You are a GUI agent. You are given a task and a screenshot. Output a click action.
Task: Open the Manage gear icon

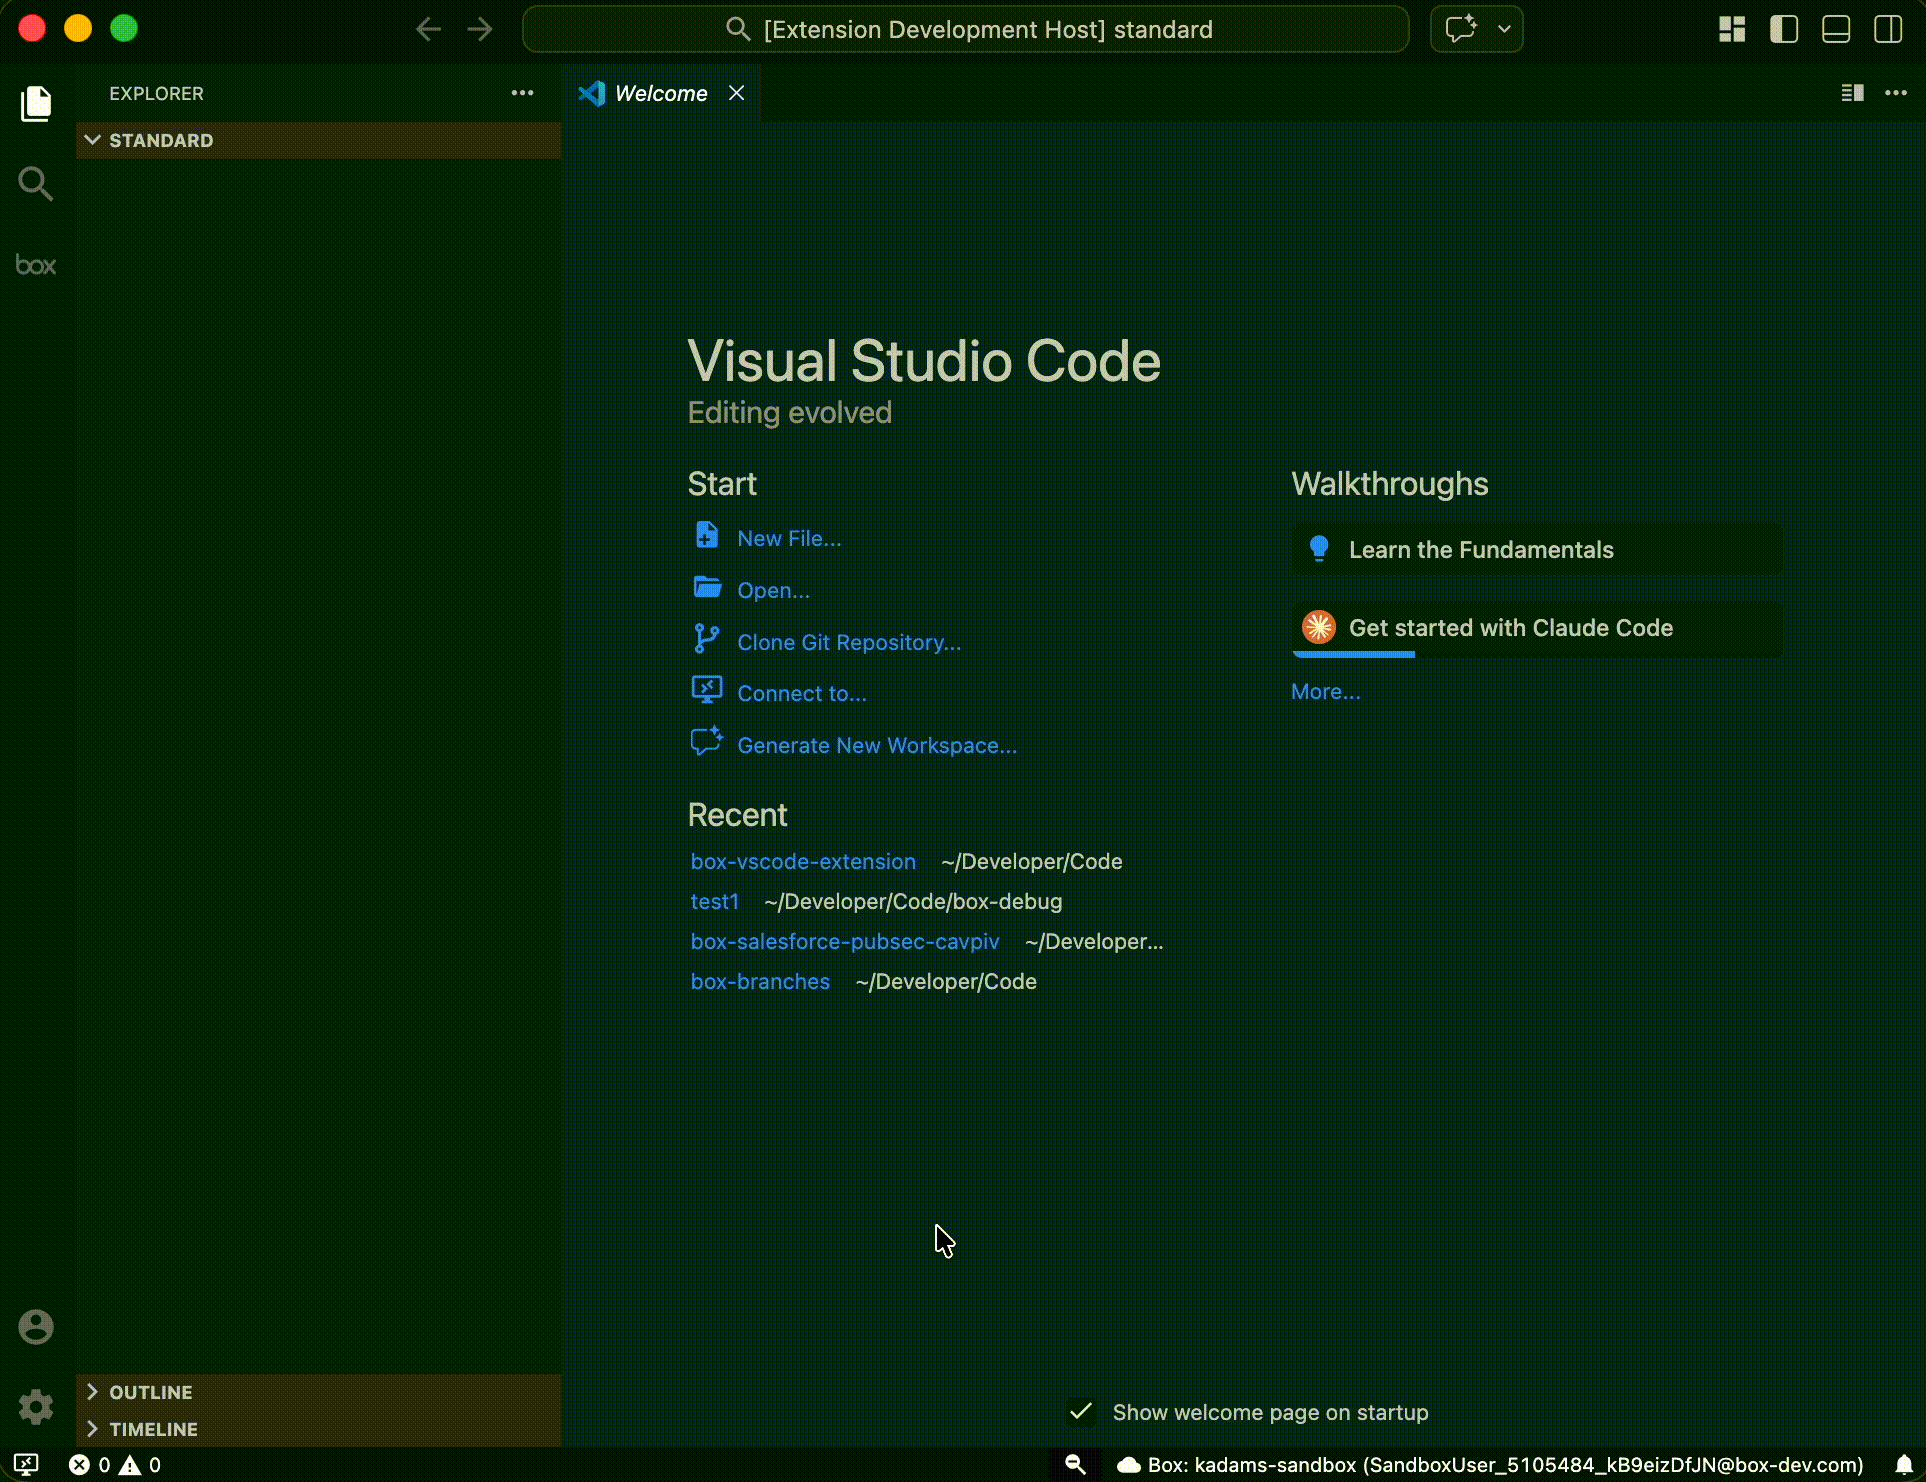pyautogui.click(x=36, y=1407)
